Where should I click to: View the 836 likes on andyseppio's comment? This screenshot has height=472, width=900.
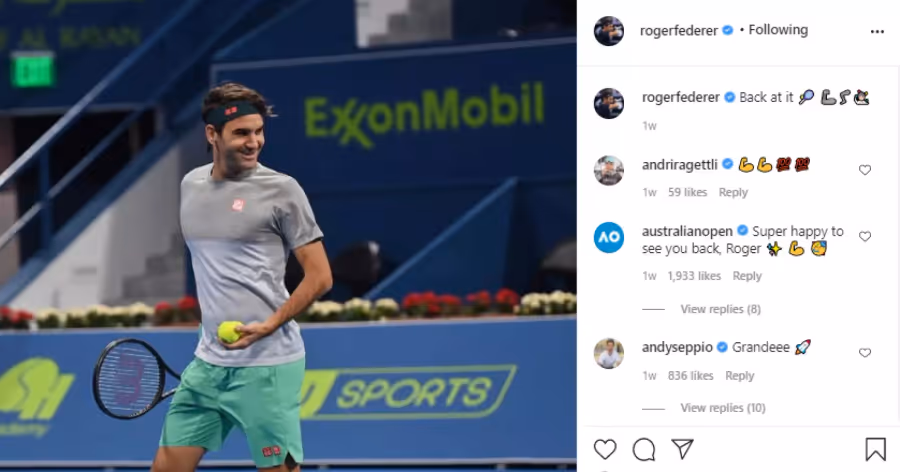(690, 376)
